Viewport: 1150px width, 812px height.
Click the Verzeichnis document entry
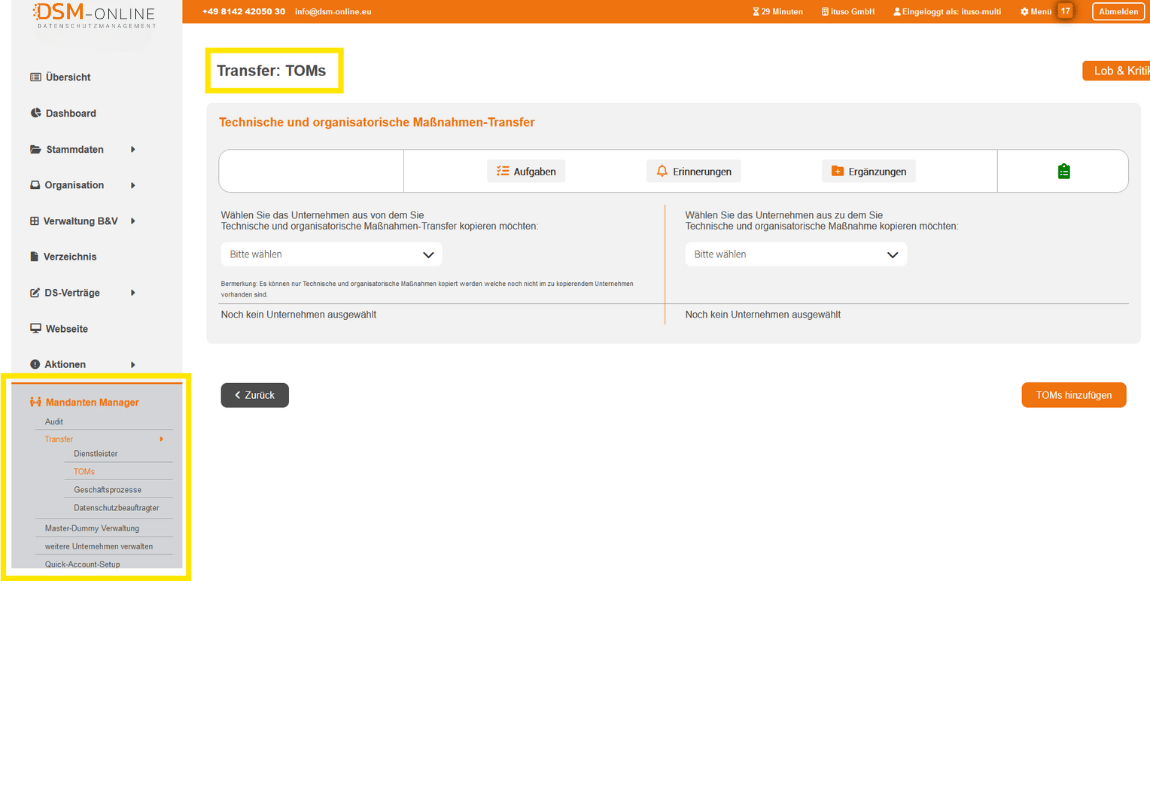pos(69,257)
